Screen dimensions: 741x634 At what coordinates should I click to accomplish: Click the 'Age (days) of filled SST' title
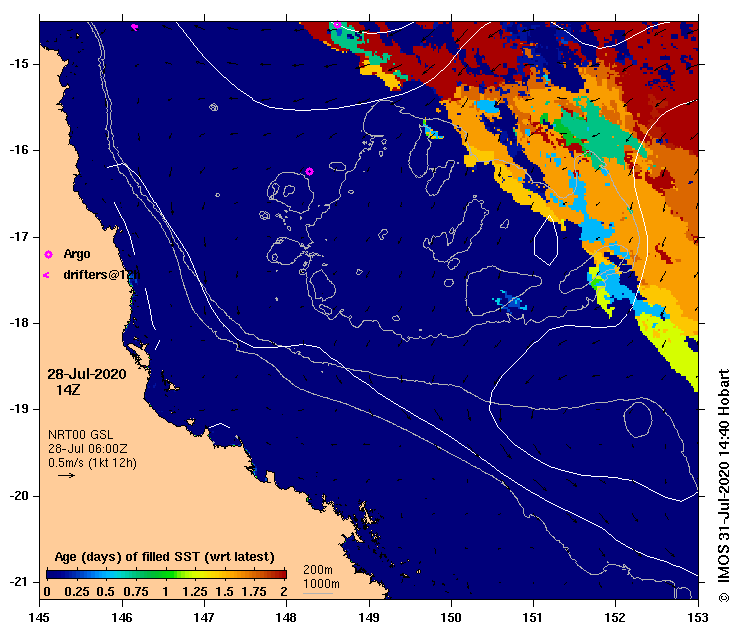point(164,557)
